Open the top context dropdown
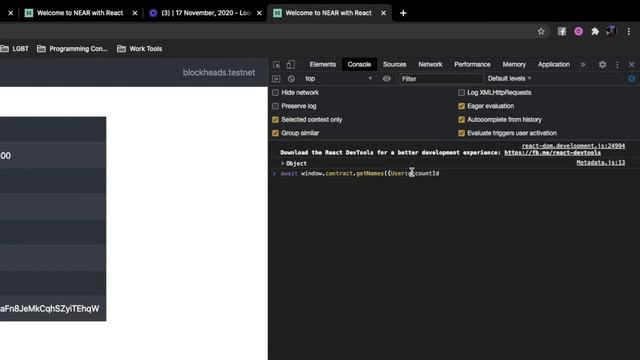Image resolution: width=640 pixels, height=360 pixels. tap(338, 78)
